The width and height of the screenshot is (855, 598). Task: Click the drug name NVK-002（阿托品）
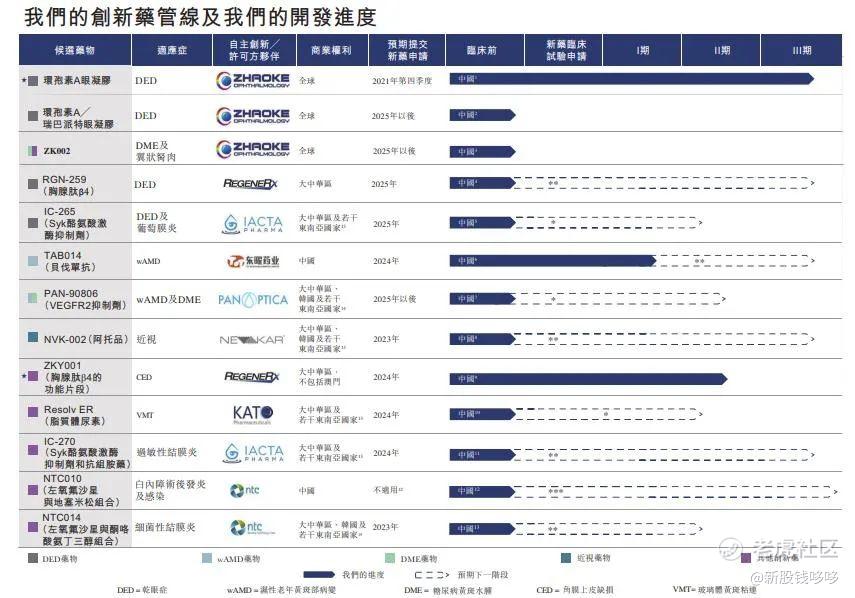(x=86, y=339)
